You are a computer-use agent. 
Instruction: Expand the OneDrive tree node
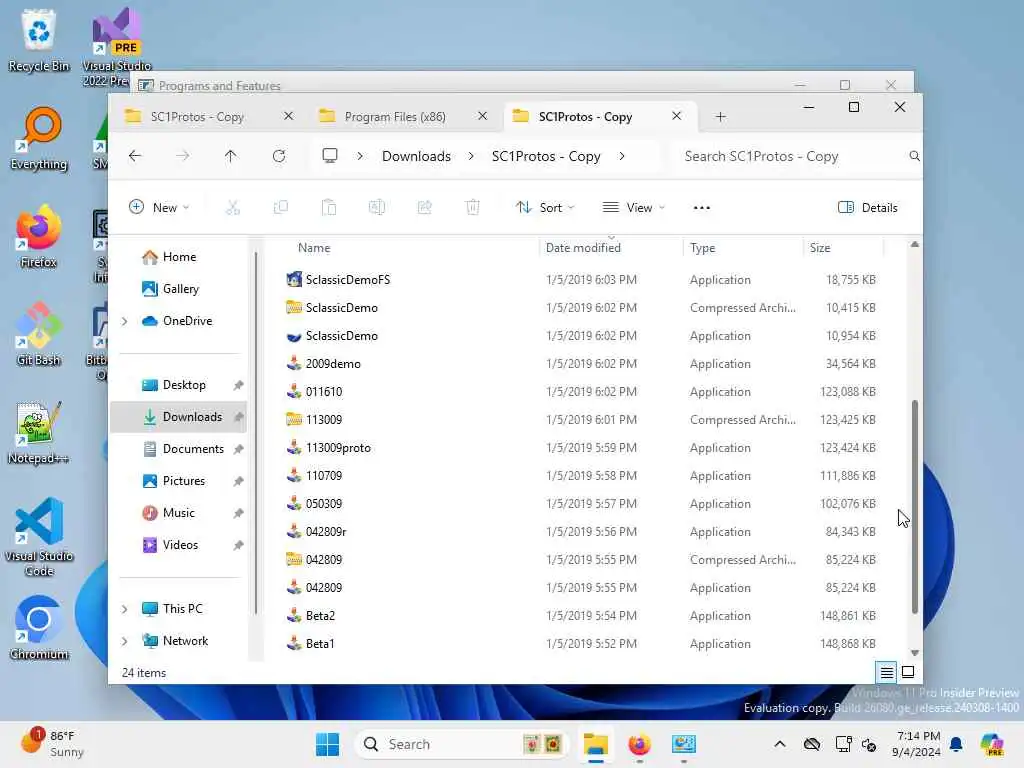pos(125,321)
